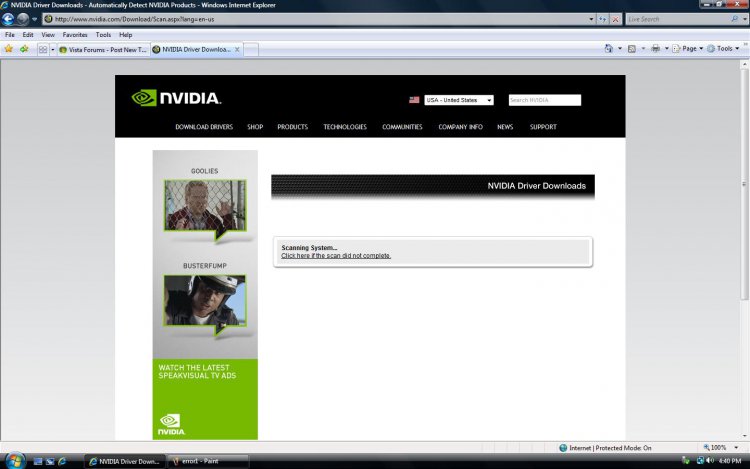750x469 pixels.
Task: Click the Busterfump video thumbnail
Action: click(x=205, y=301)
